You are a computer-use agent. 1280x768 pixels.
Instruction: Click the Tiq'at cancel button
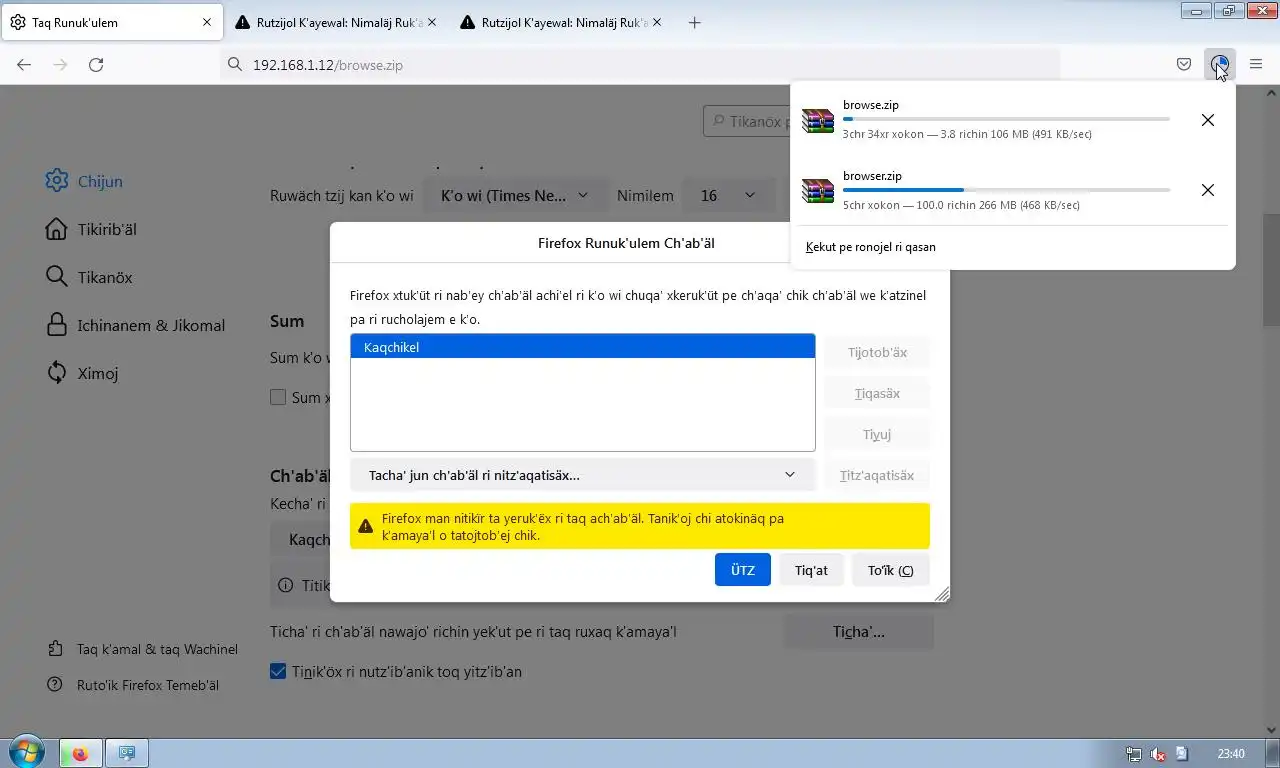811,570
